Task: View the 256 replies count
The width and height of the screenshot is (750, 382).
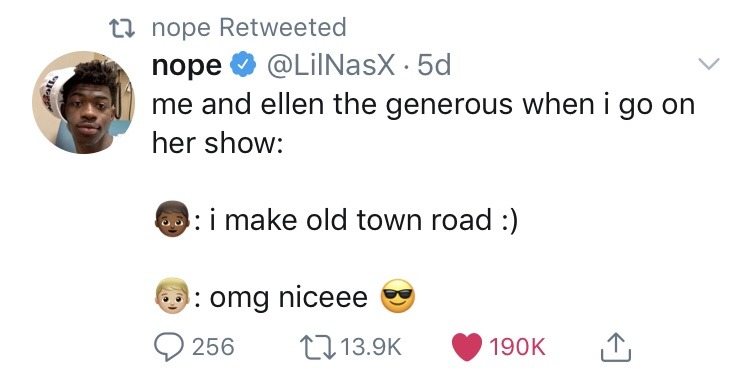Action: tap(213, 347)
